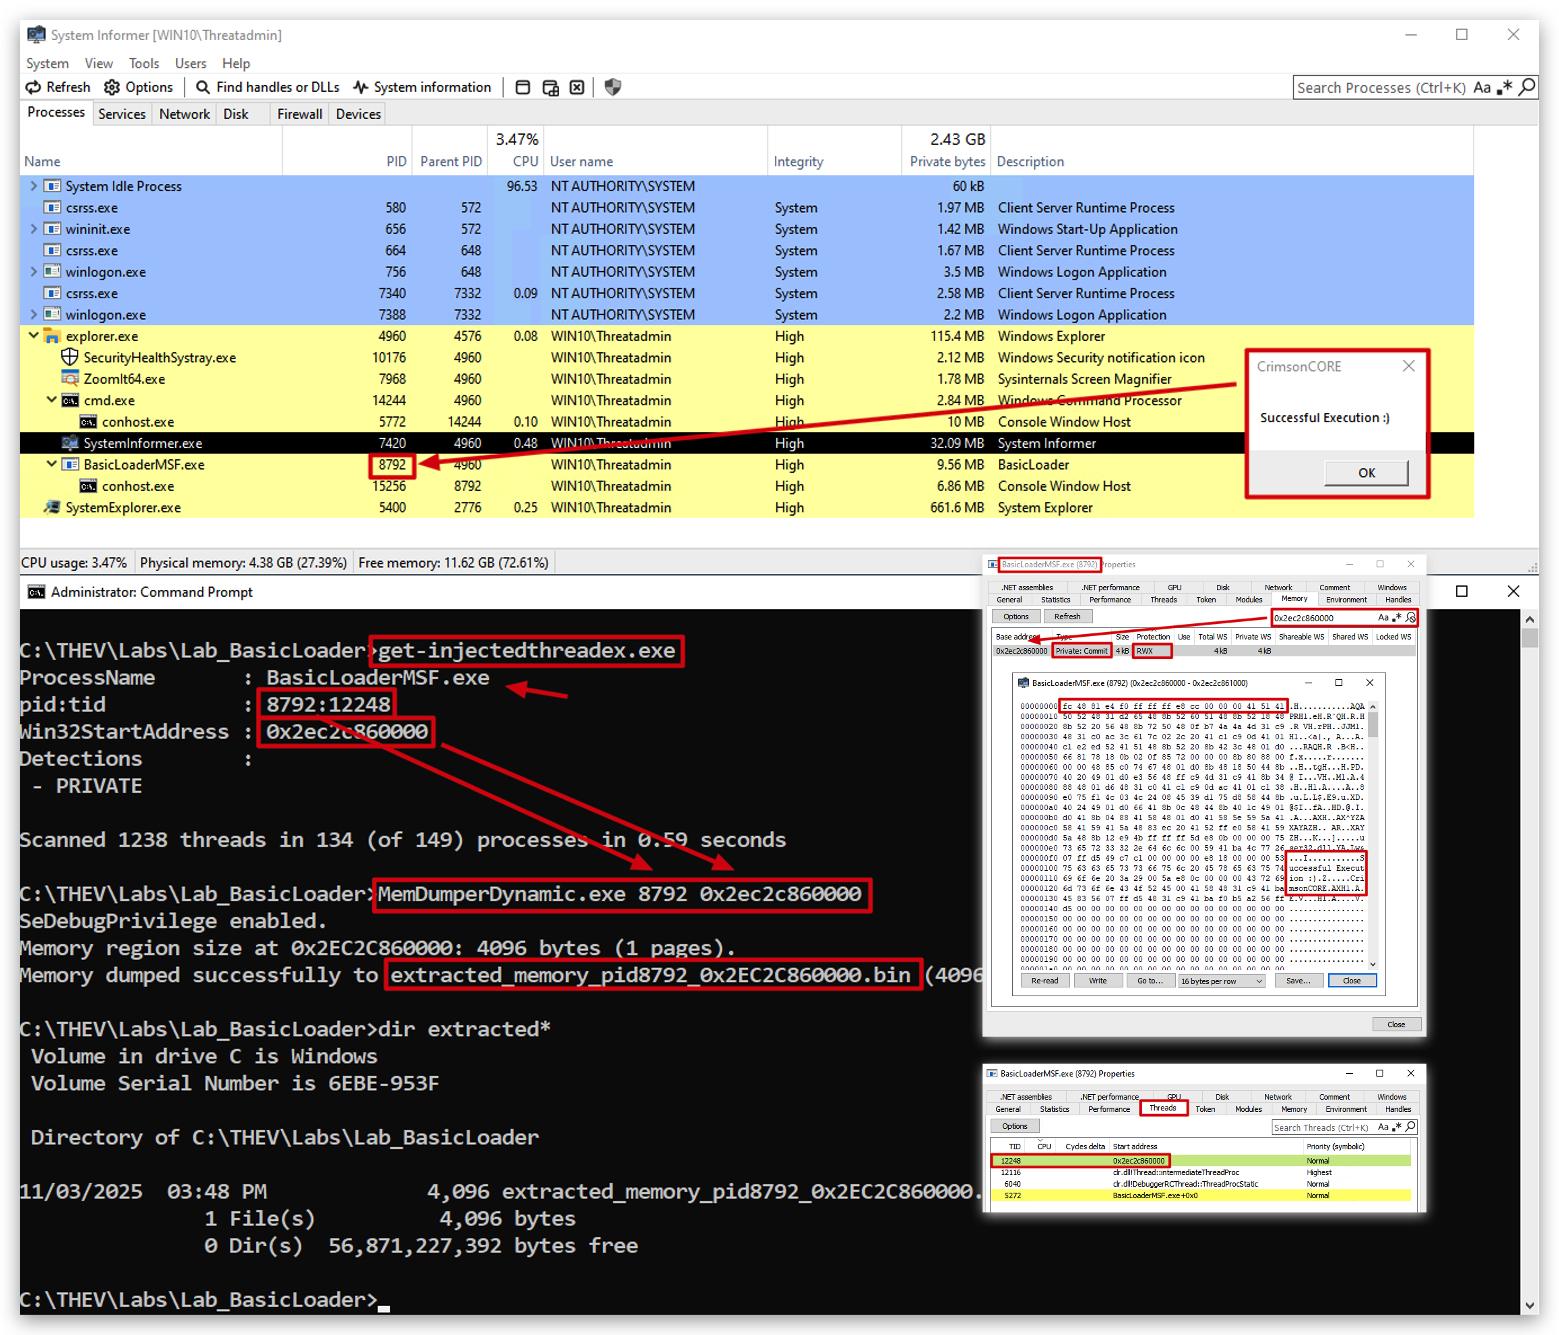This screenshot has width=1559, height=1335.
Task: Open the View menu
Action: pos(99,63)
